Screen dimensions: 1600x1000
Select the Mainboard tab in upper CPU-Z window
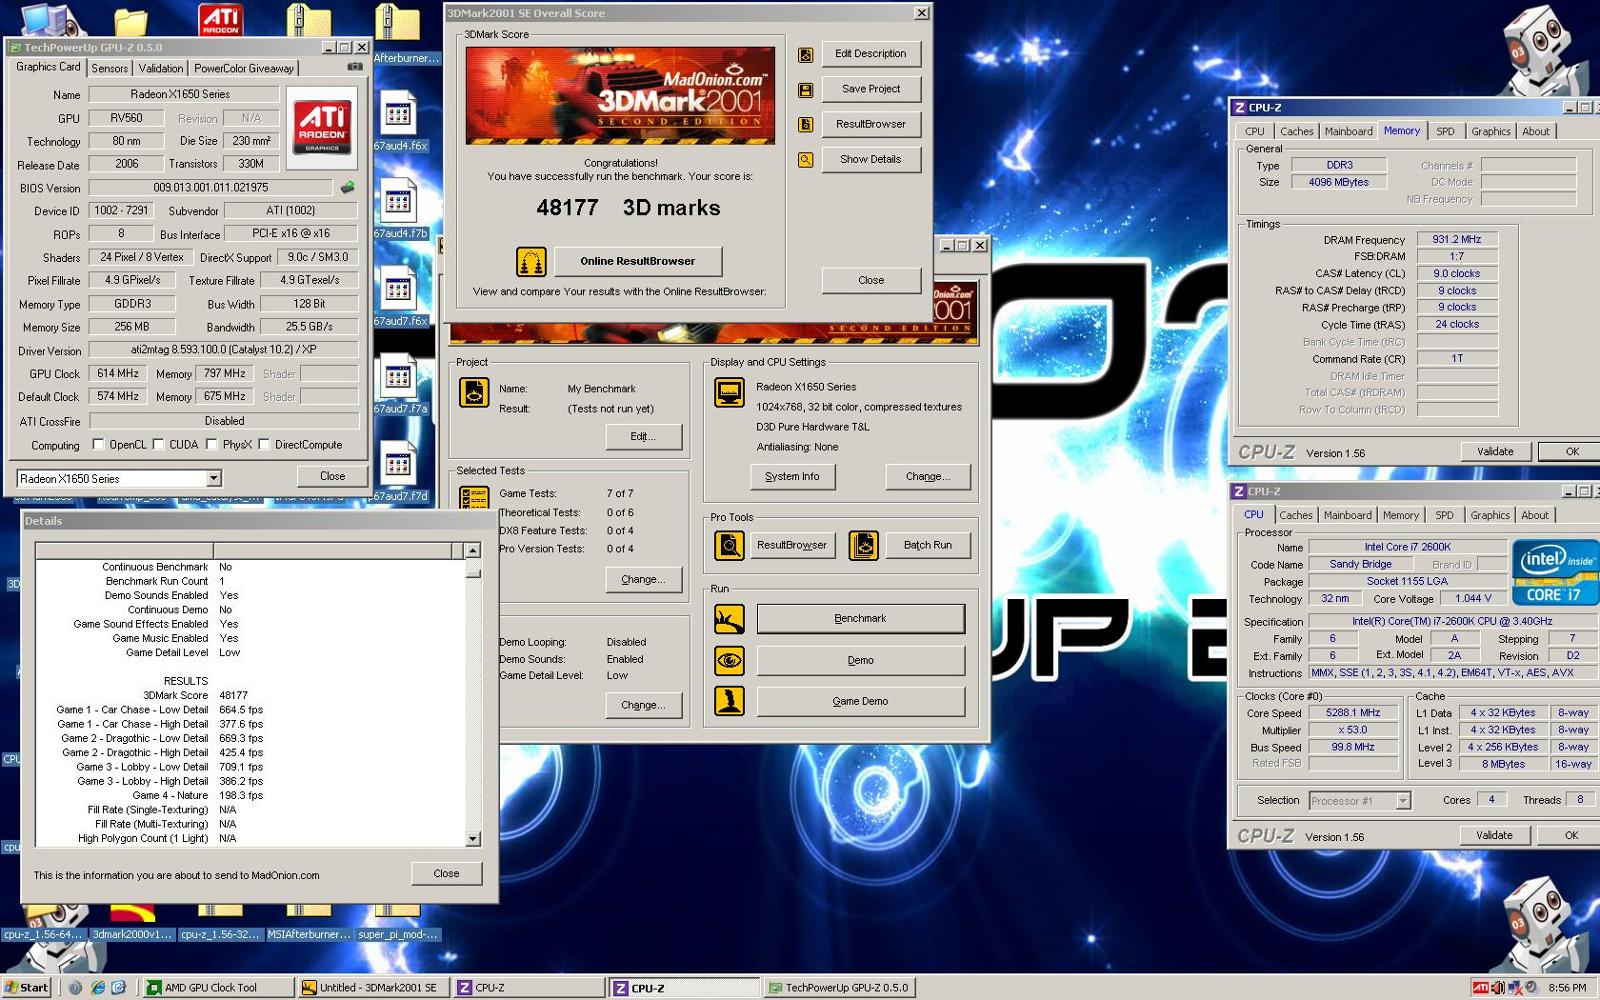1349,132
